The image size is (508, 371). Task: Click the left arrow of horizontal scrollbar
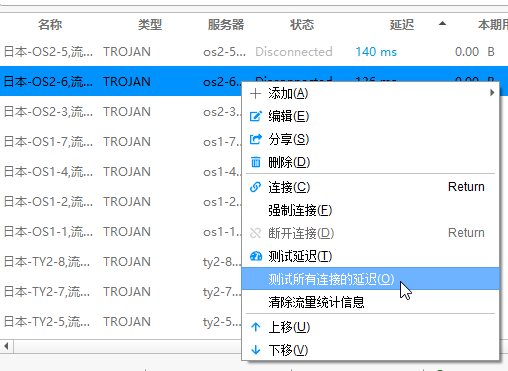6,346
